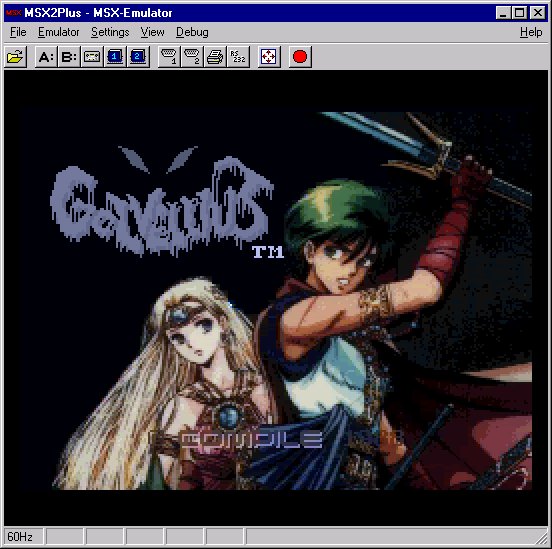The image size is (552, 549).
Task: Configure joystick port 1
Action: (x=169, y=57)
